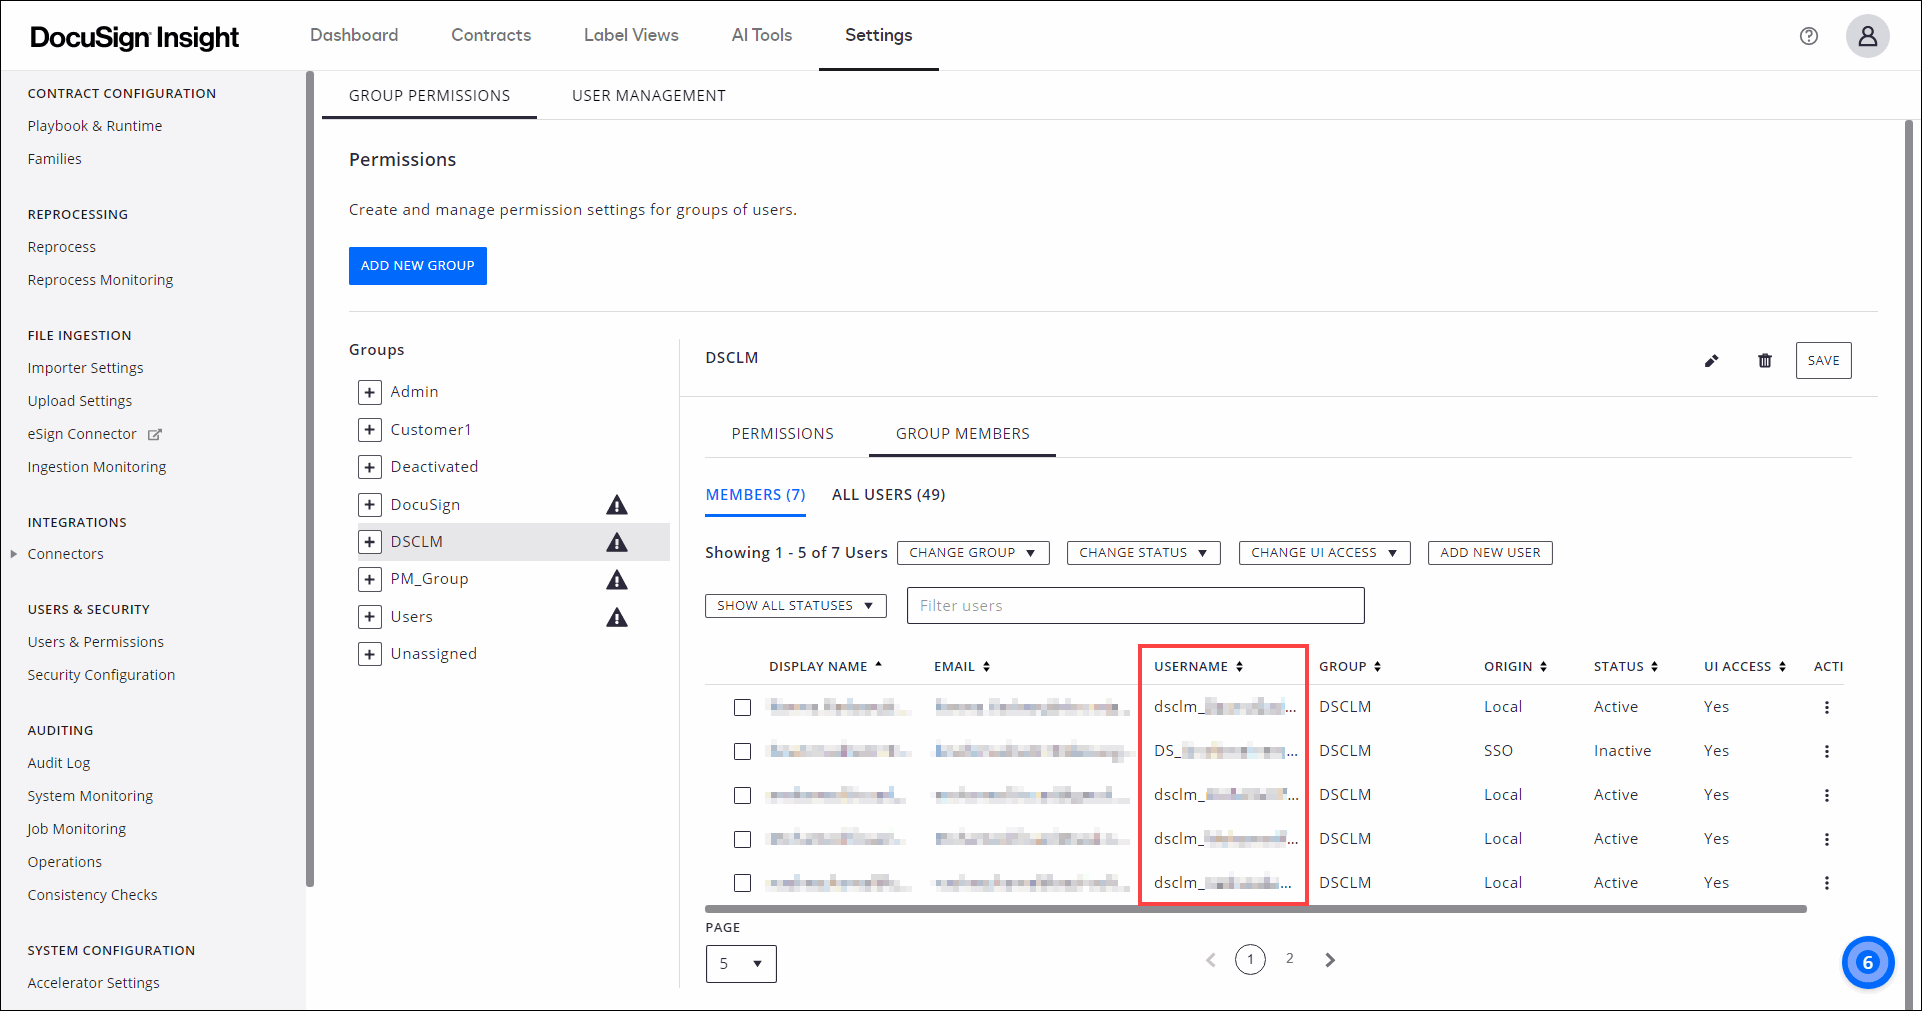Expand the DocuSign group plus box
The height and width of the screenshot is (1011, 1922).
point(370,505)
